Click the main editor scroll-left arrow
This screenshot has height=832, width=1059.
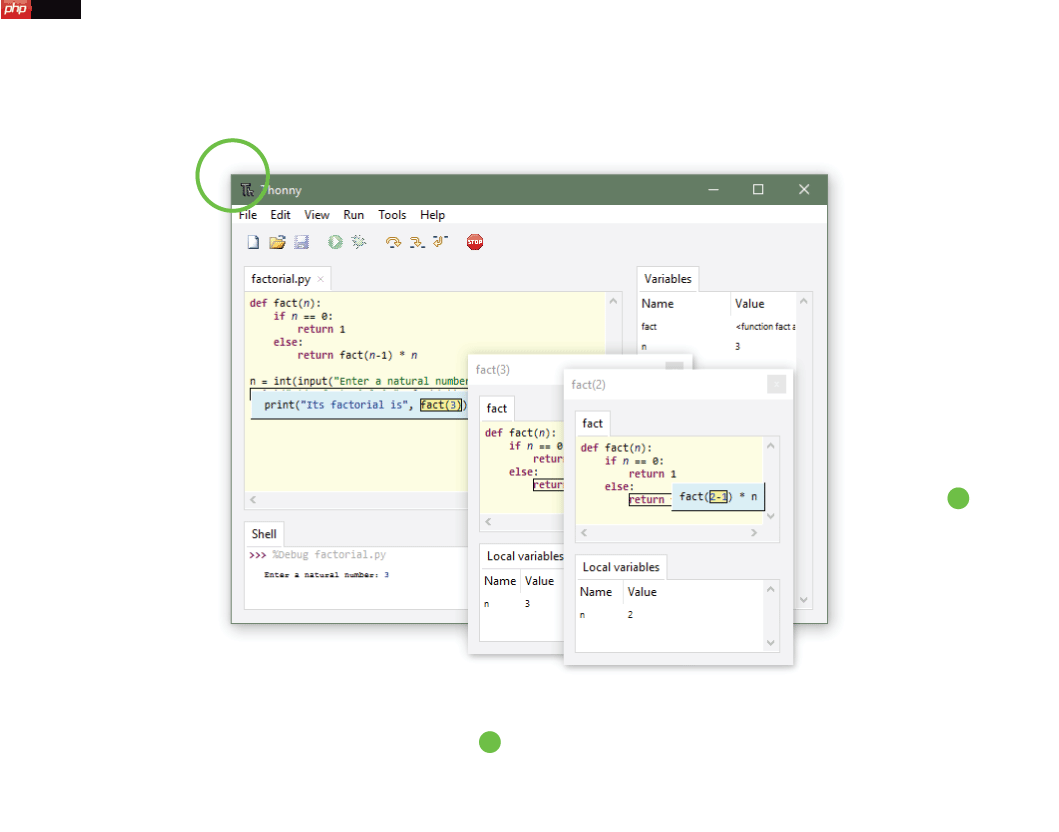click(x=253, y=500)
